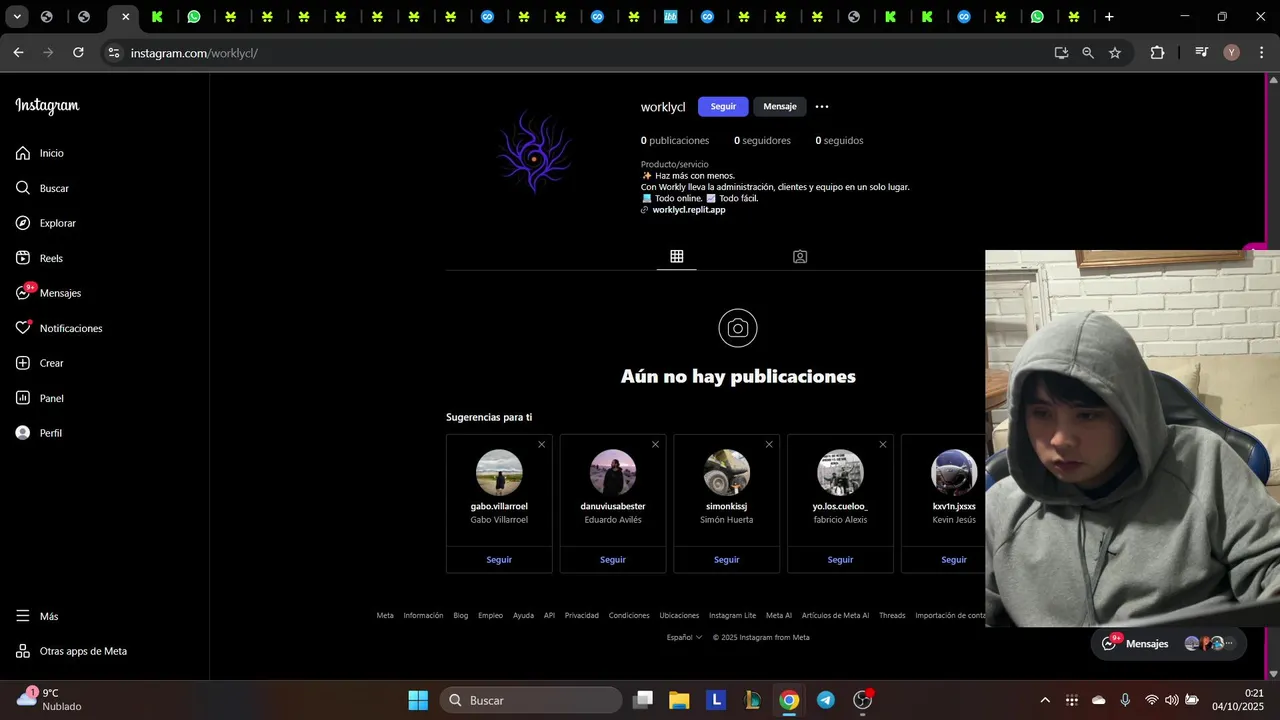Click the worklycl profile picture
This screenshot has width=1280, height=720.
point(535,152)
